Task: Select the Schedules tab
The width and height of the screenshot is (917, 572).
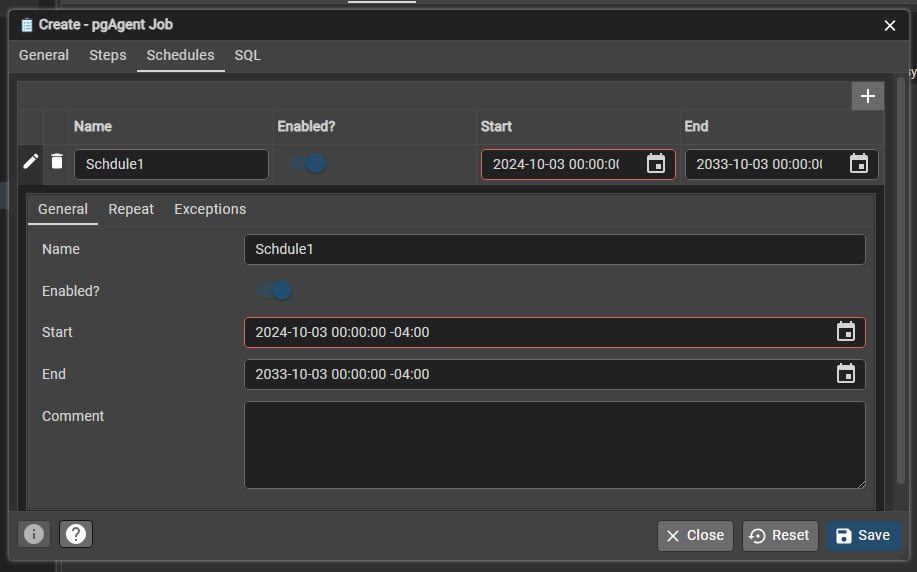Action: pos(181,56)
